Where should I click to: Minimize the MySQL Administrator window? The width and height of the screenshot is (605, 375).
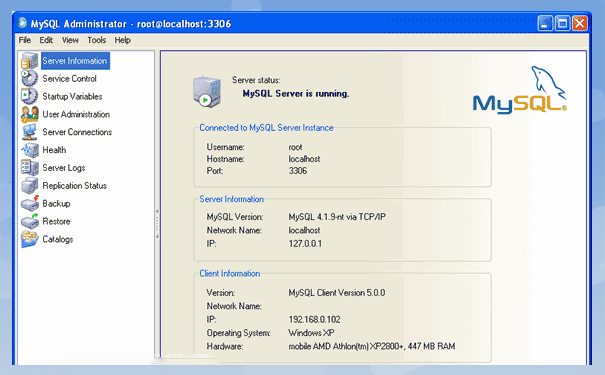545,24
